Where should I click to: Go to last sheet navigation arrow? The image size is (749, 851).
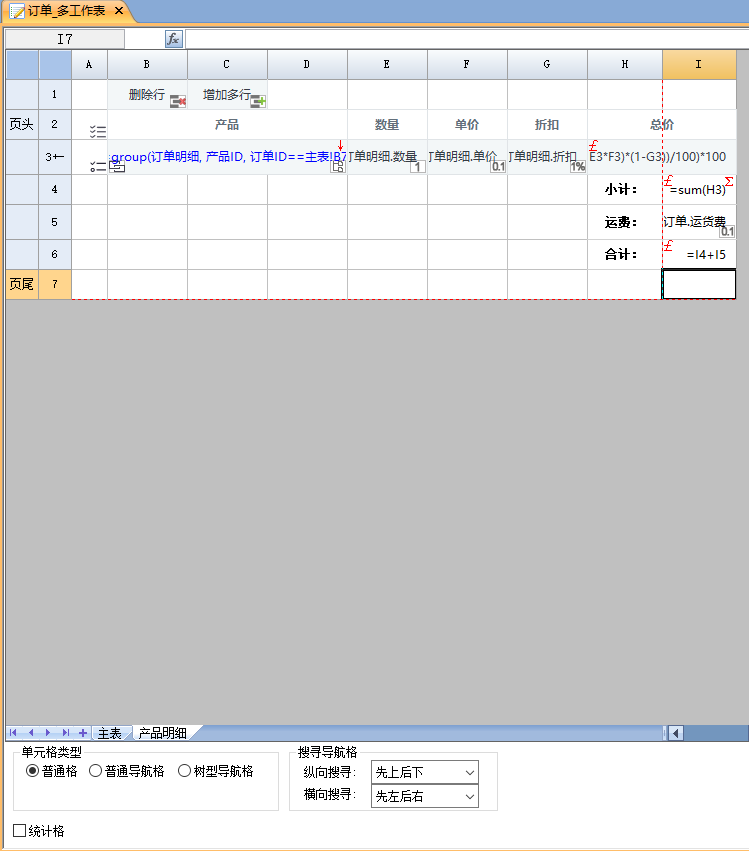click(x=66, y=733)
